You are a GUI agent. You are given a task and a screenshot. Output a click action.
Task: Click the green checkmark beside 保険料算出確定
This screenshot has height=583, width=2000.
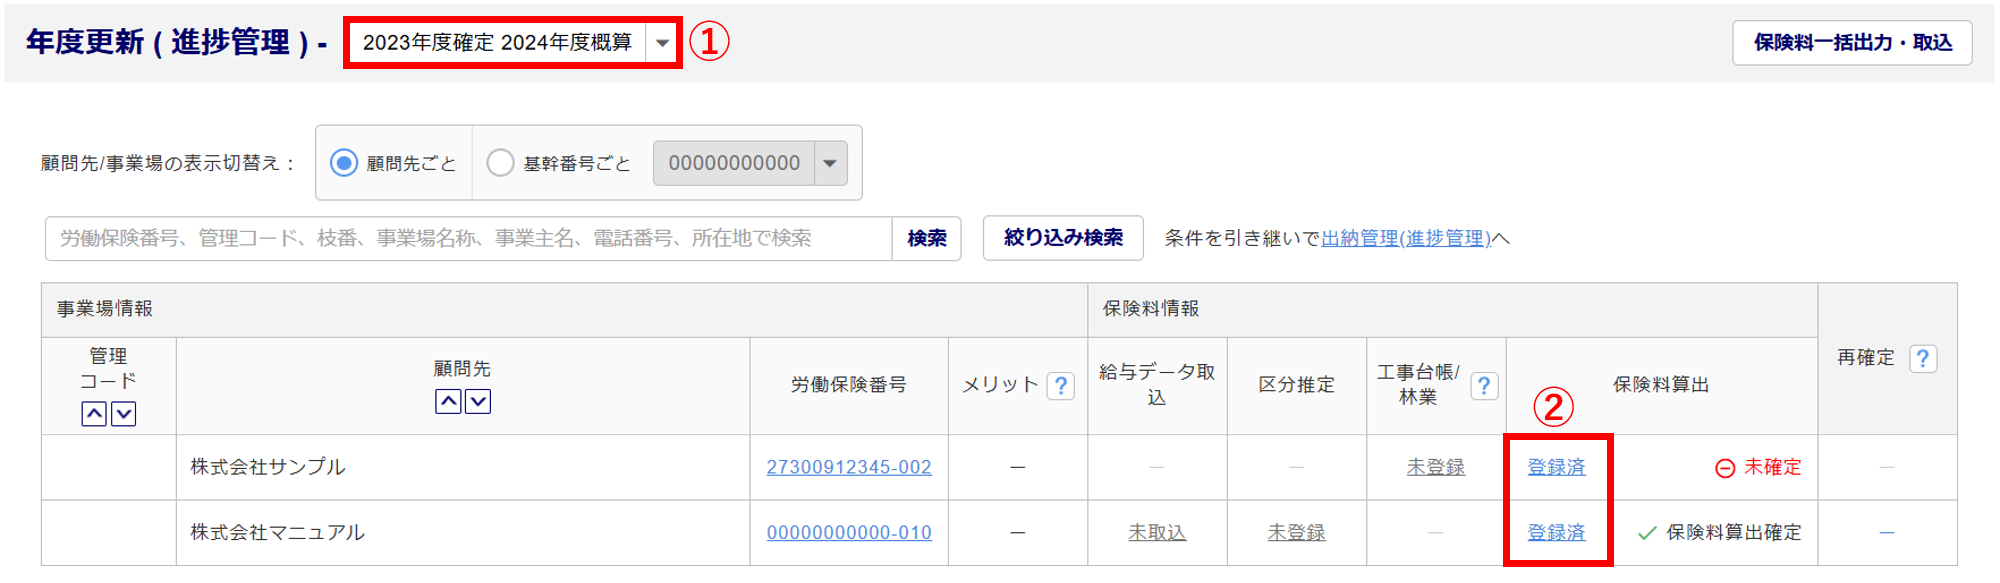(1647, 533)
